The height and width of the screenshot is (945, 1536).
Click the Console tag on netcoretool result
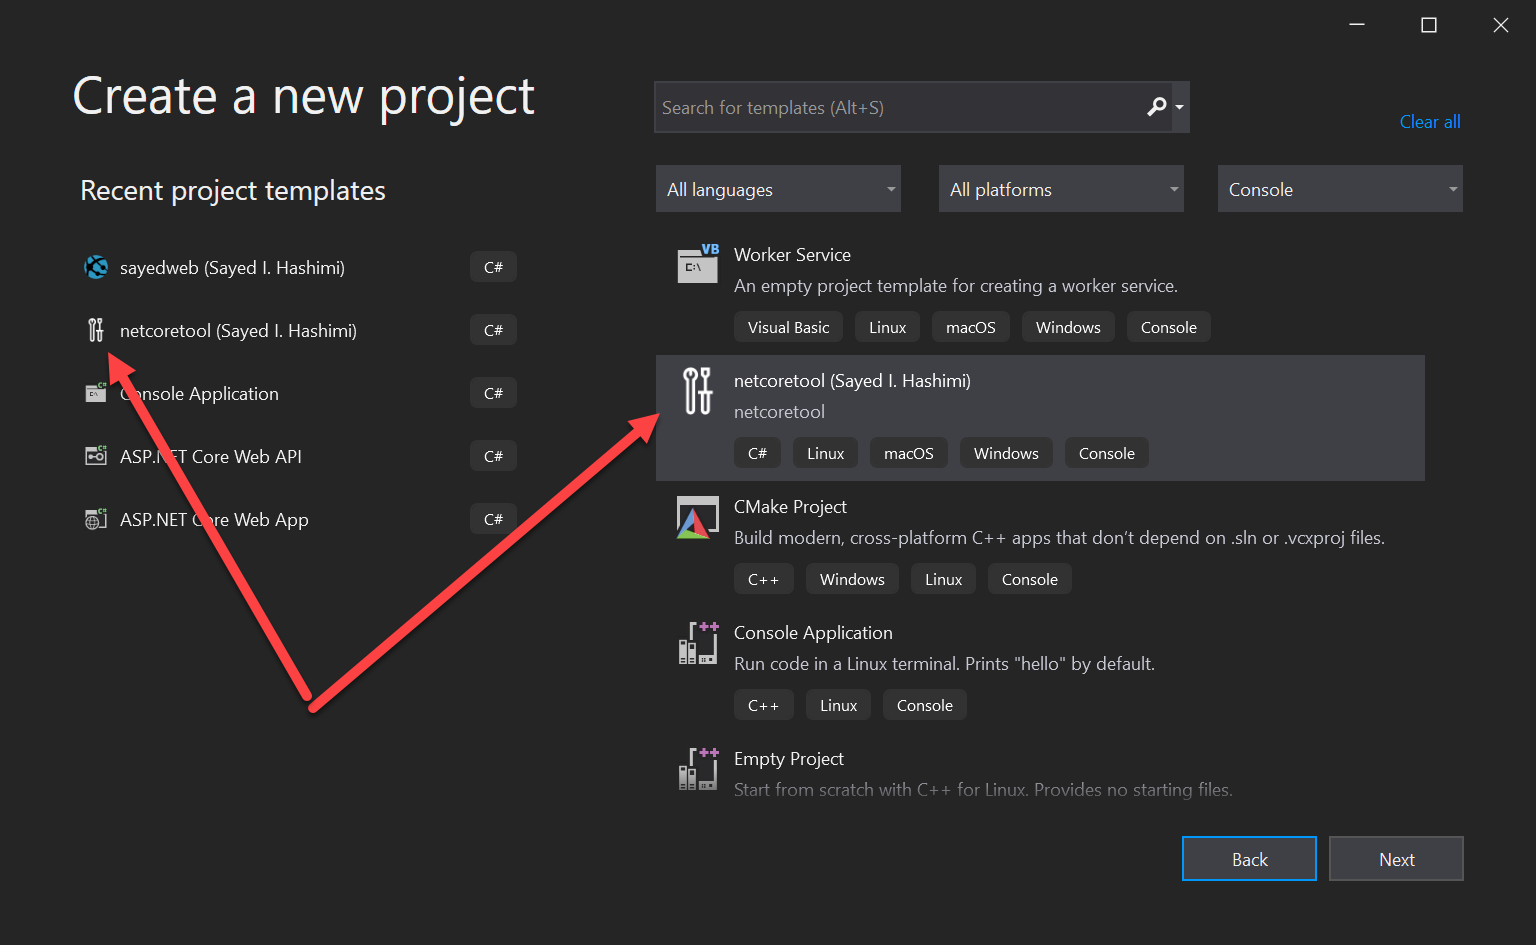pyautogui.click(x=1107, y=453)
